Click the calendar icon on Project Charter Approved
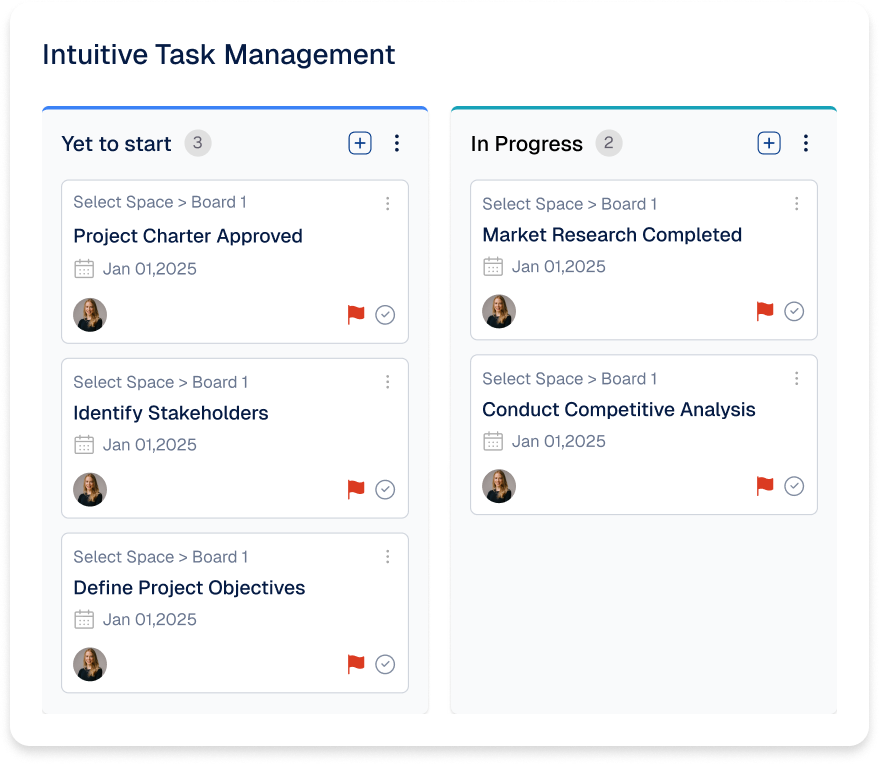 click(x=87, y=268)
